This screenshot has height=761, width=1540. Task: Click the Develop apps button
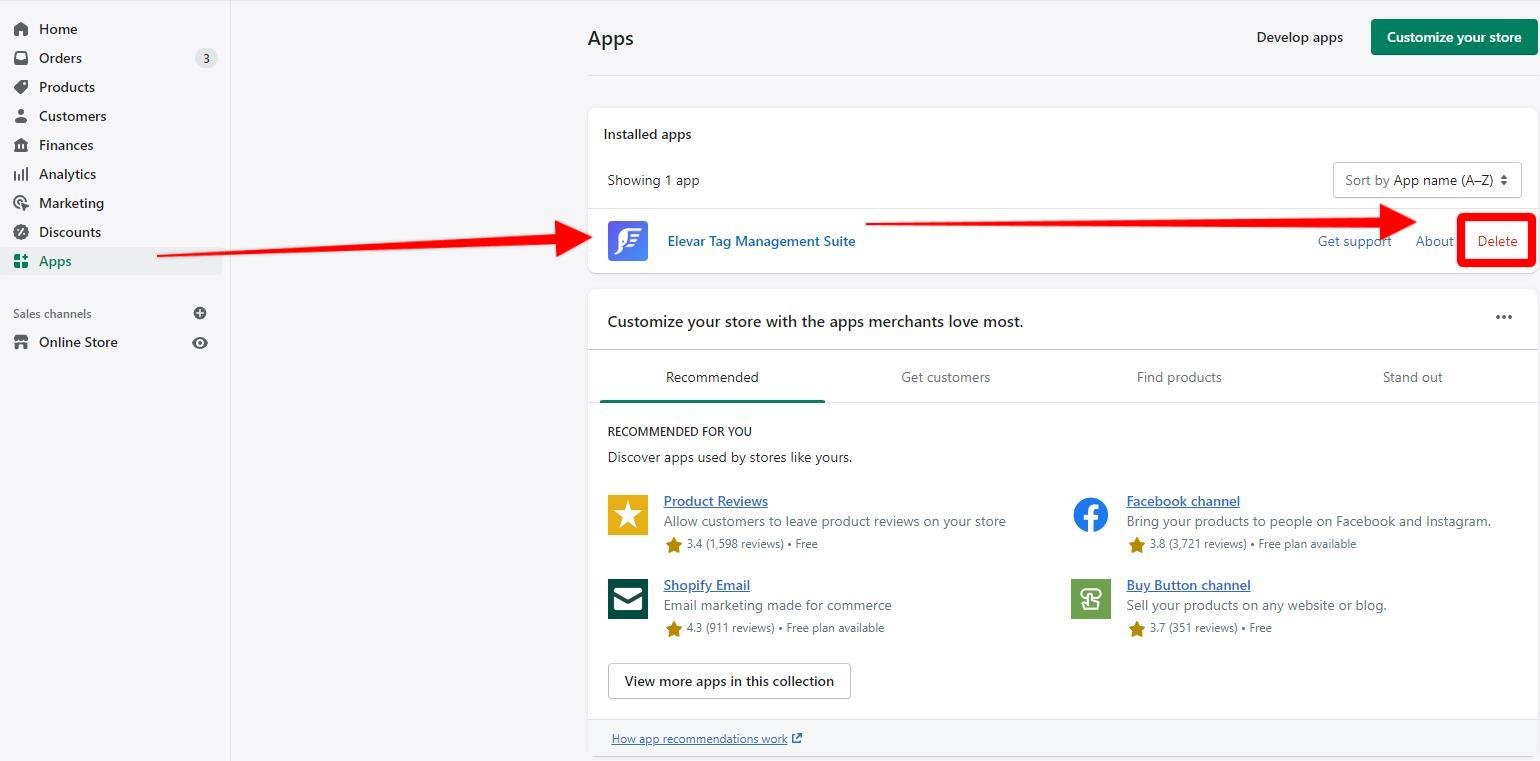tap(1299, 37)
